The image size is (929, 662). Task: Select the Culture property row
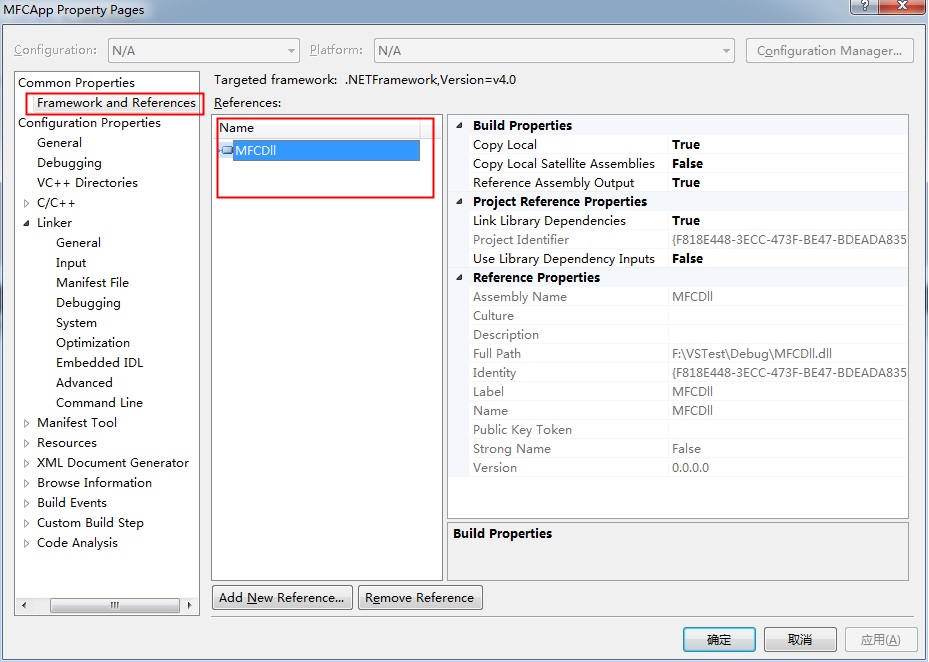[x=688, y=316]
